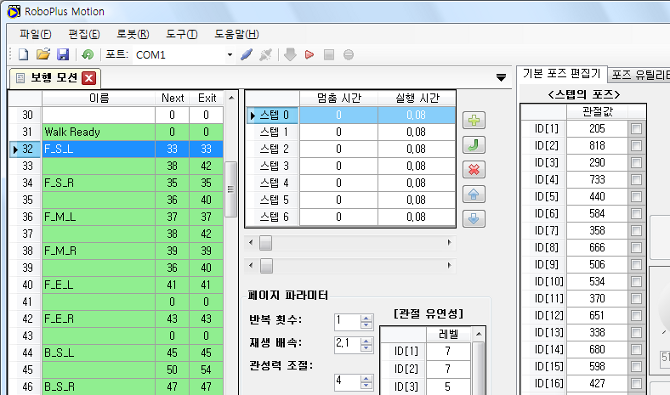Viewport: 670px width, 395px height.
Task: Click the new file icon in toolbar
Action: [x=23, y=55]
